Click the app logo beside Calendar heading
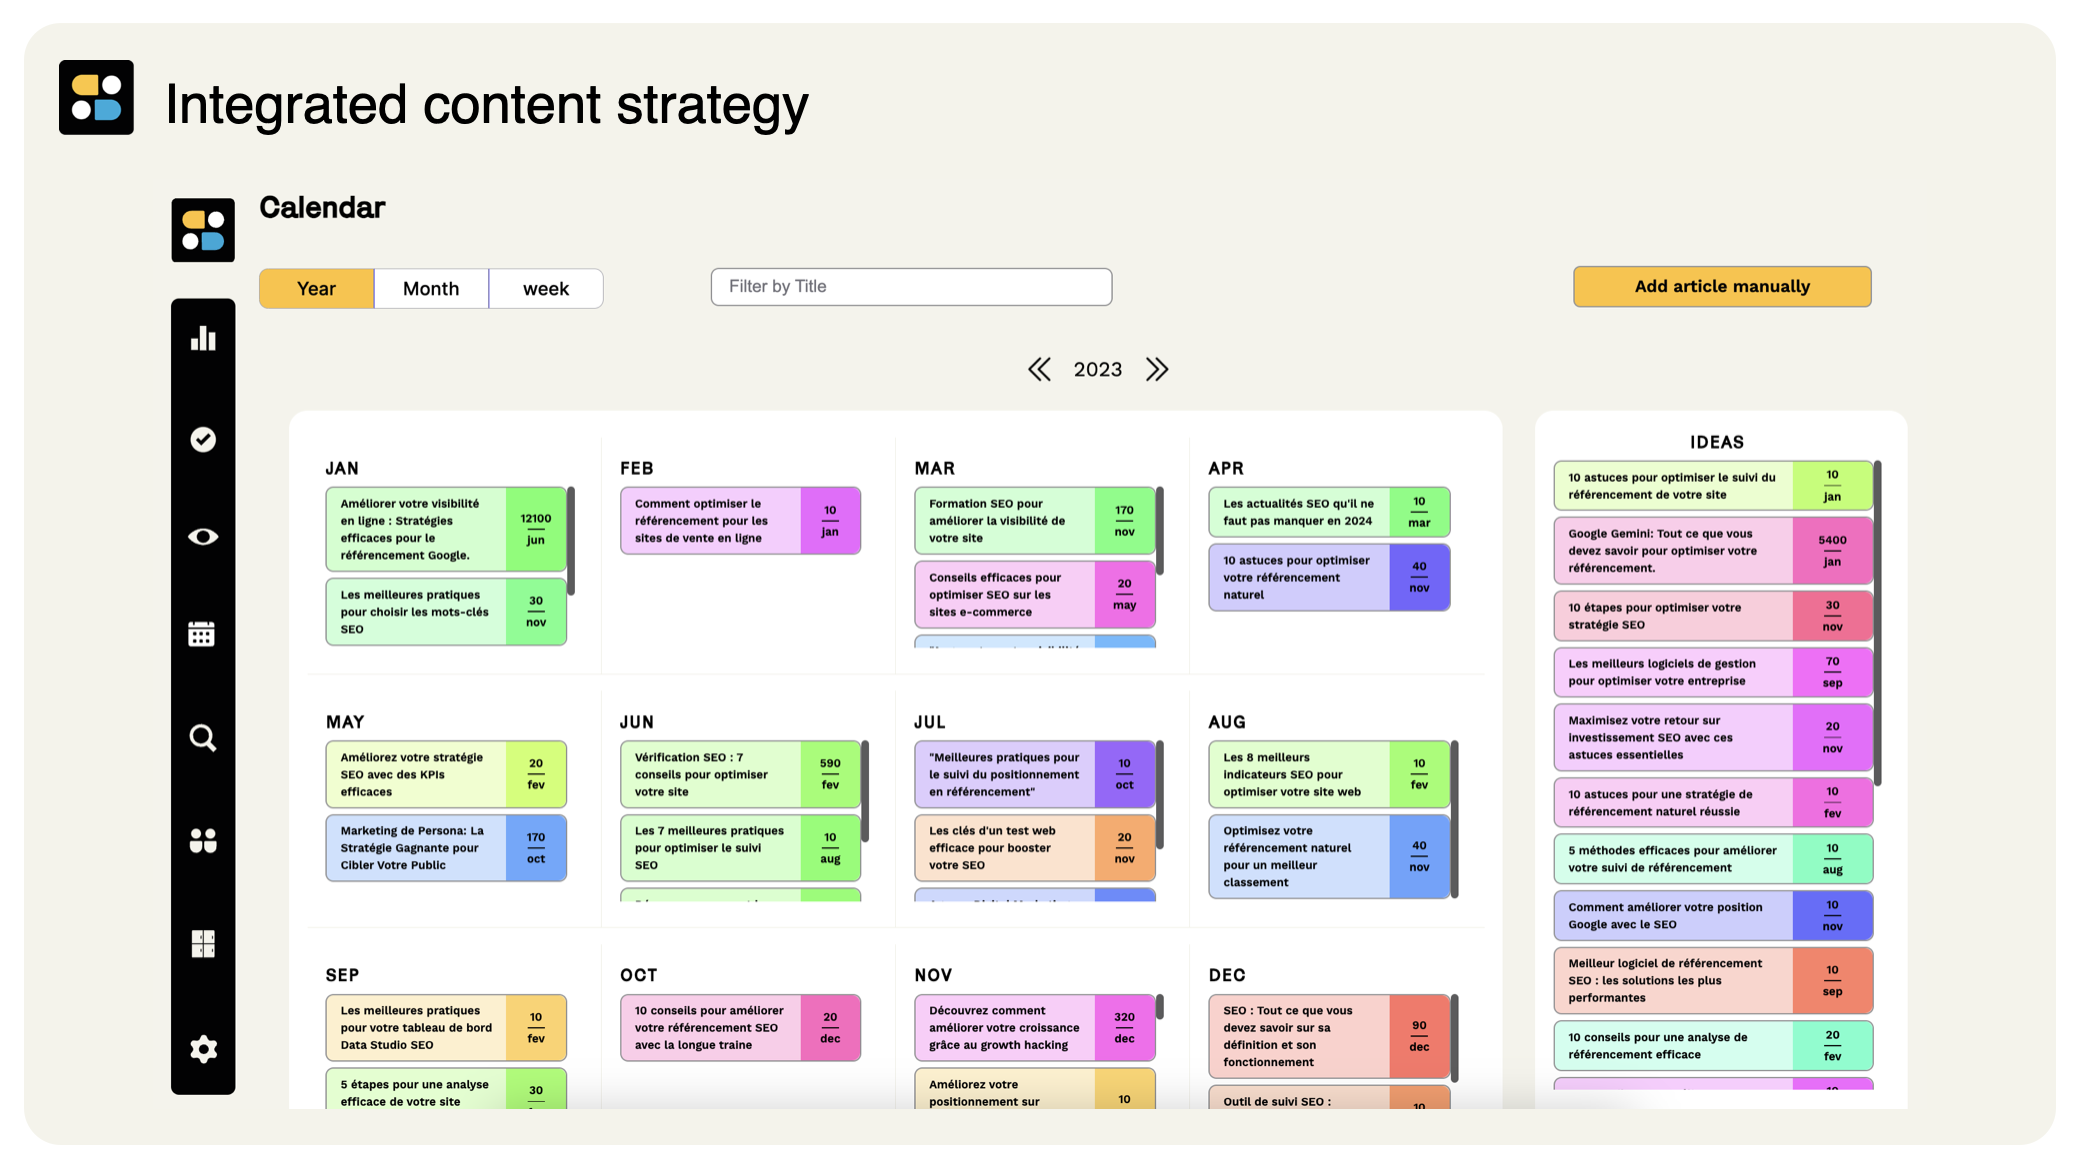The width and height of the screenshot is (2082, 1170). click(x=203, y=230)
